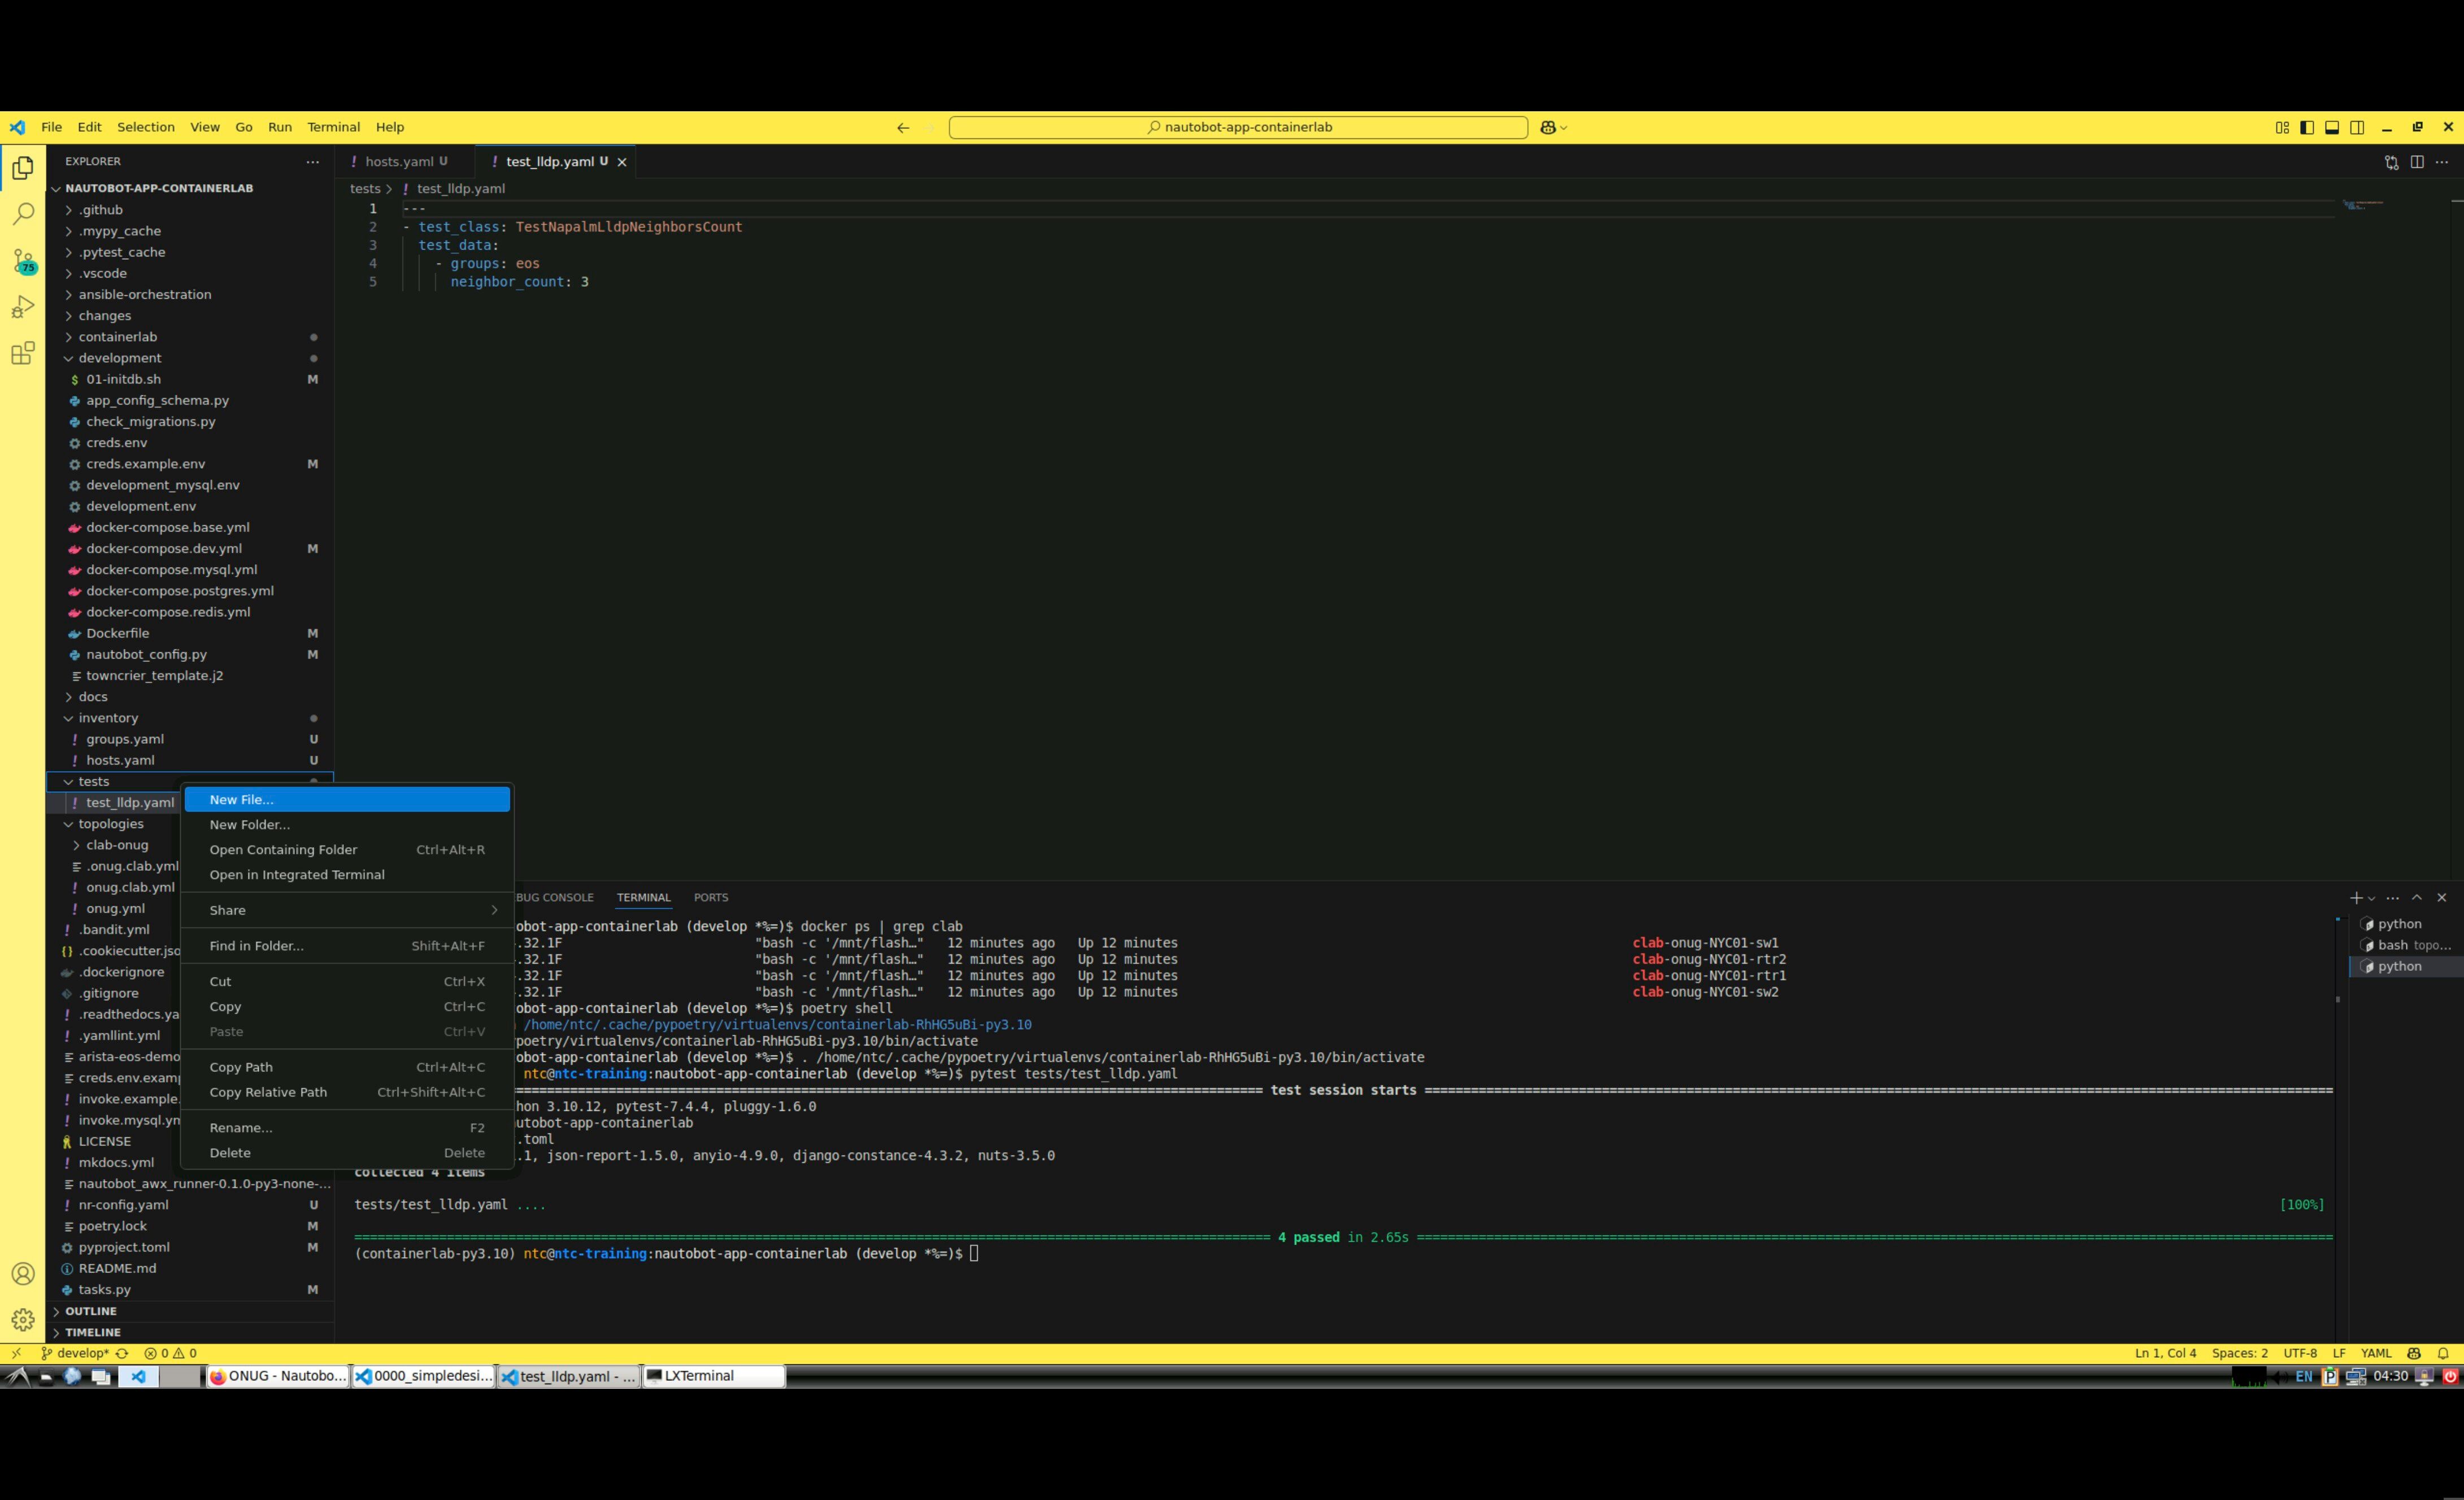Open the Search view in activity bar
This screenshot has height=1500, width=2464.
[23, 214]
